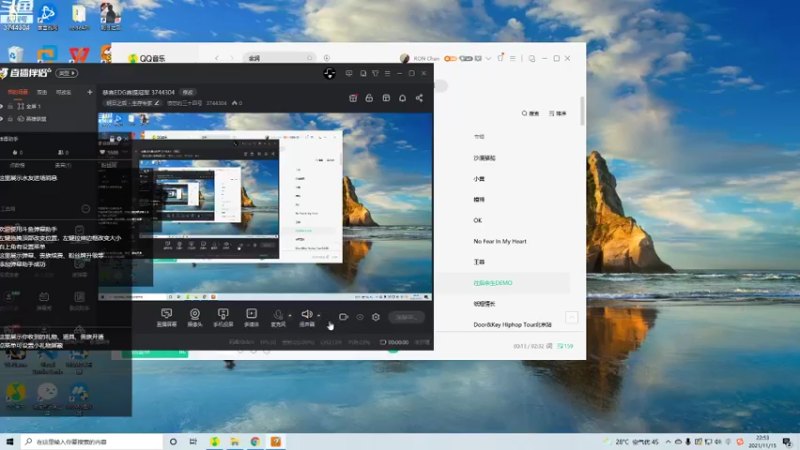Add screen capture source in bottom toolbar
The image size is (800, 450).
[x=166, y=317]
